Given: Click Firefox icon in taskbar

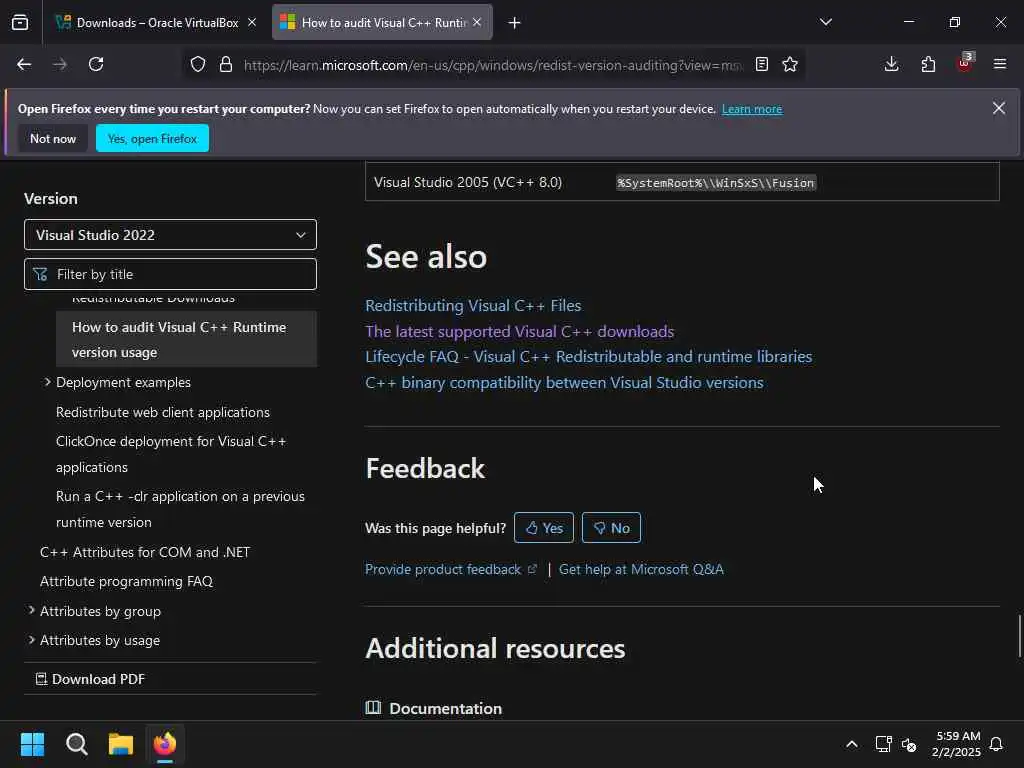Looking at the screenshot, I should (165, 744).
